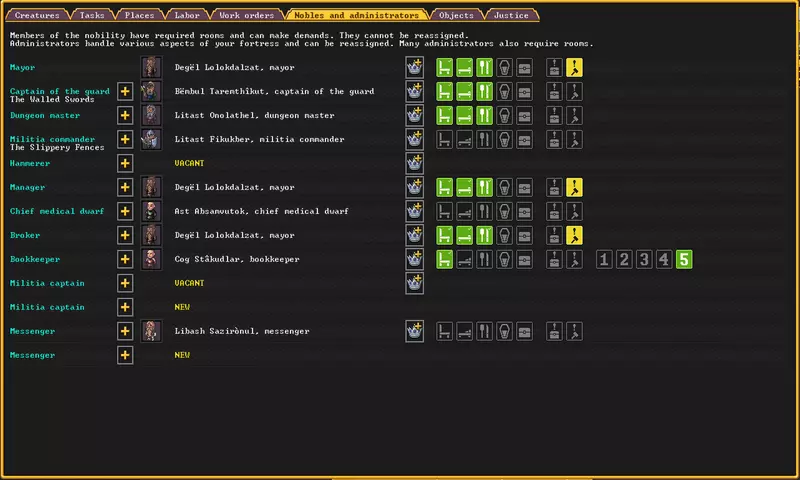Open the Places tab

coord(139,15)
